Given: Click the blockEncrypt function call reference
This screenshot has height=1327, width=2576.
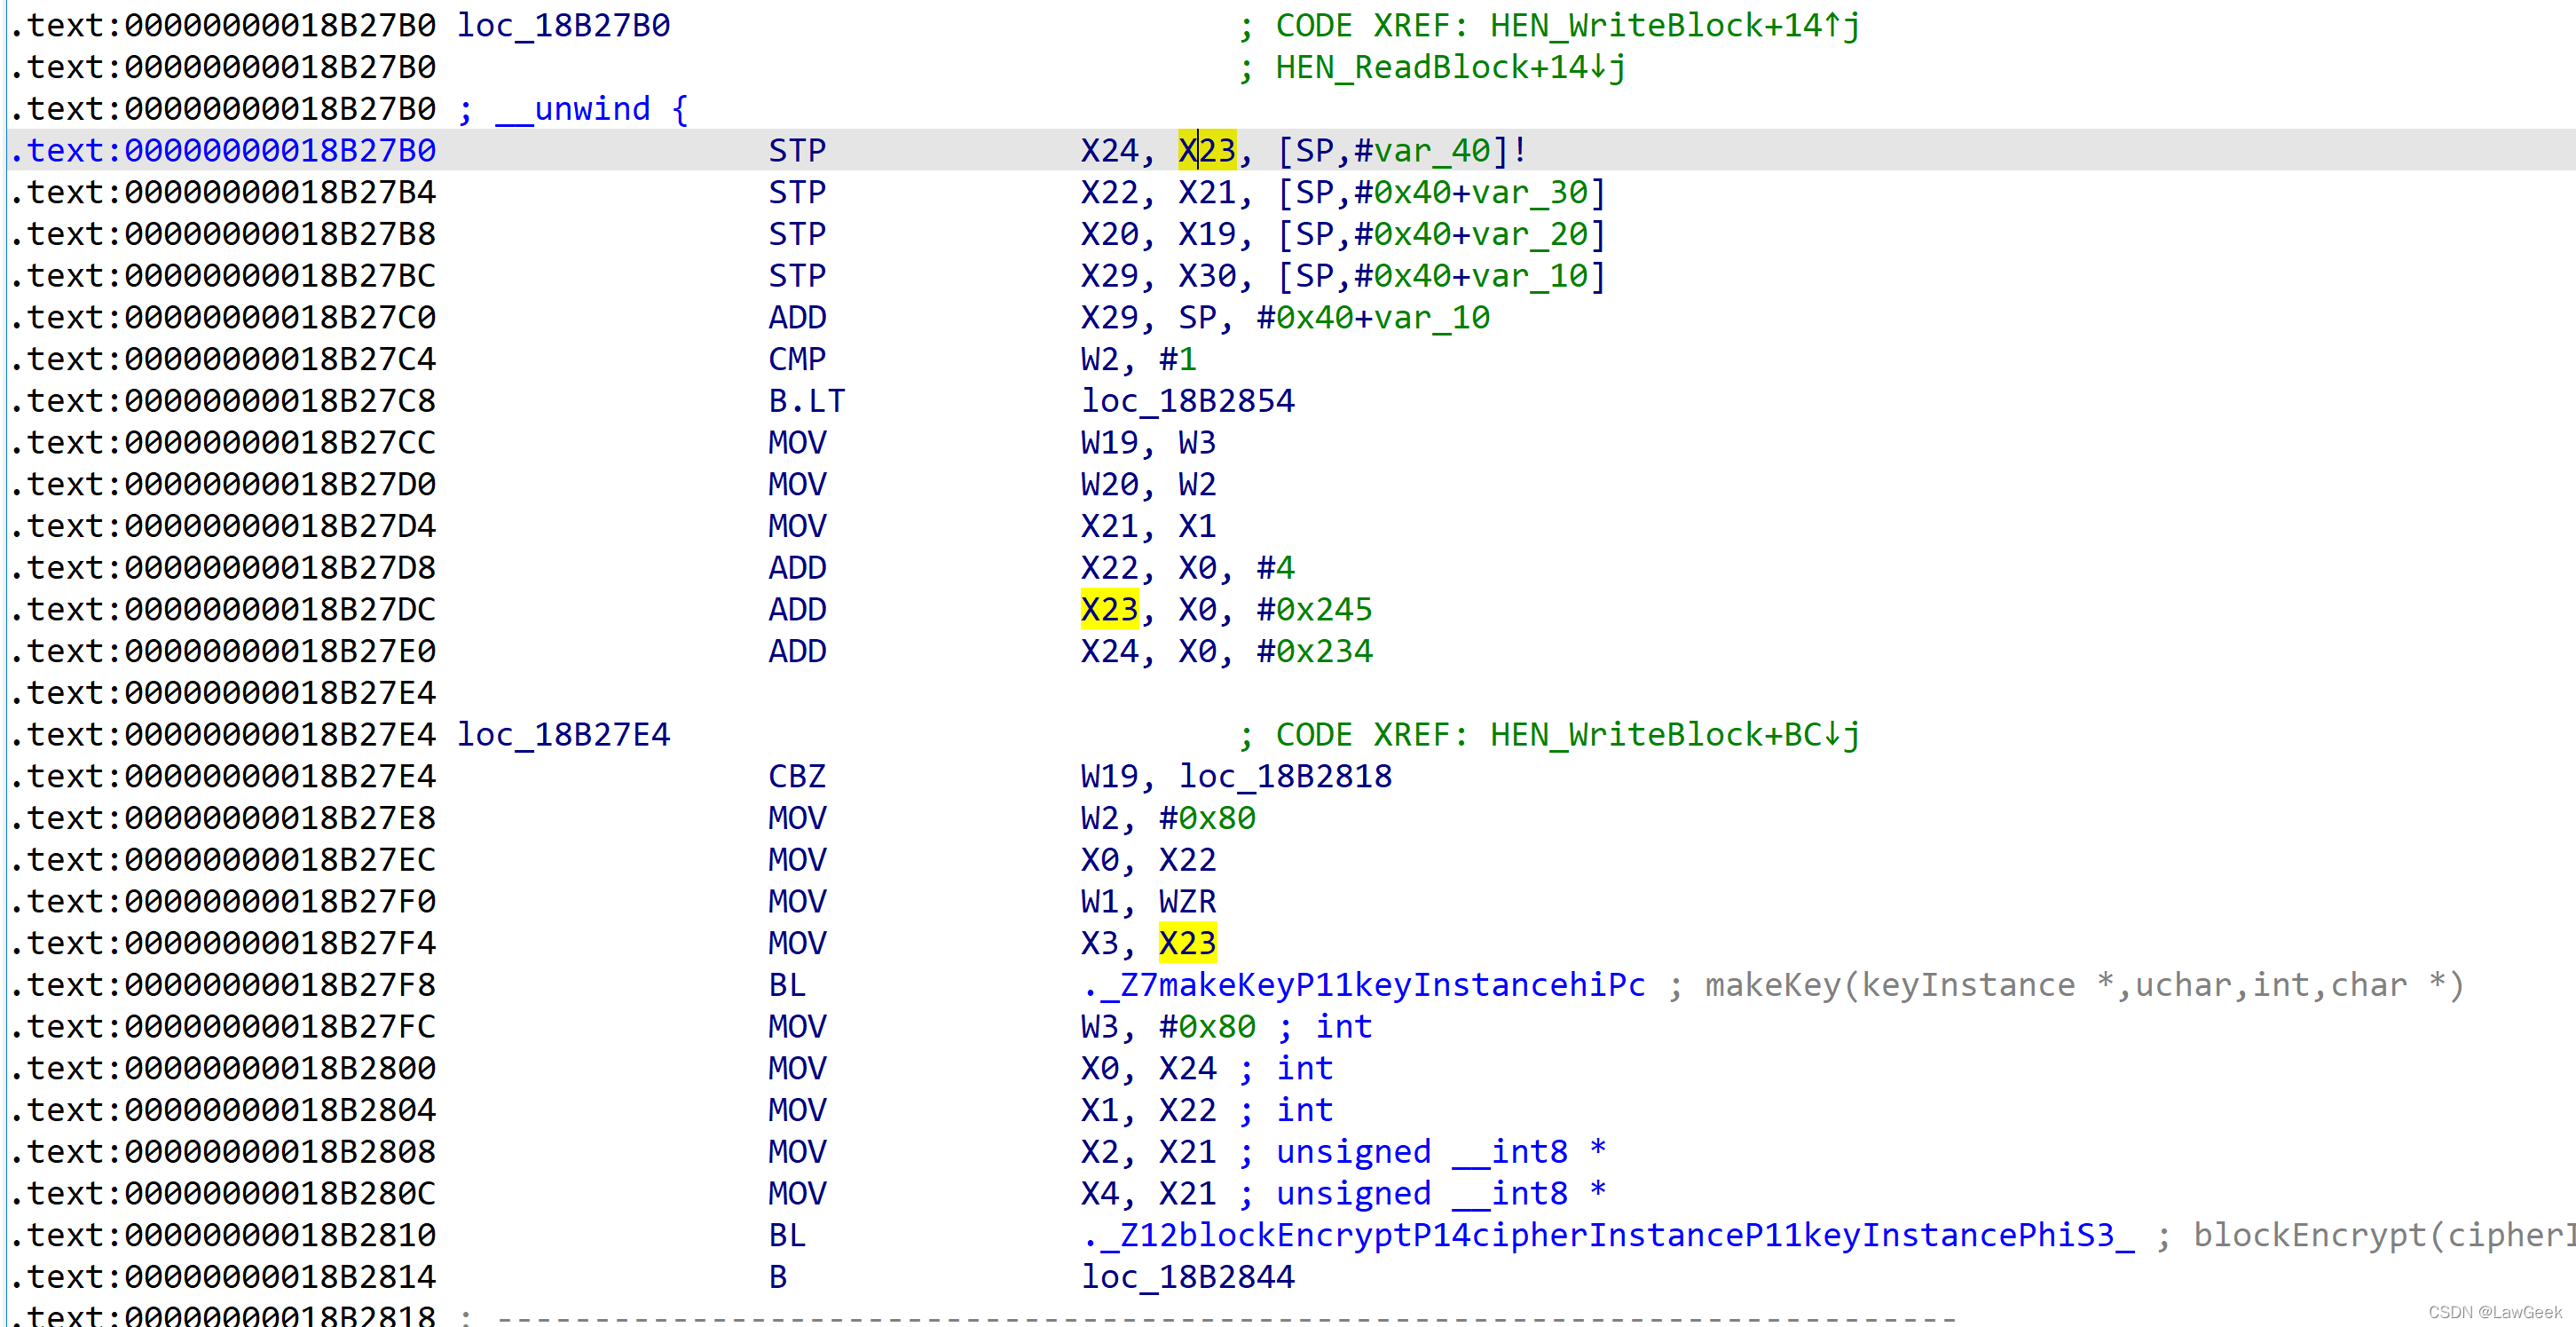Looking at the screenshot, I should click(x=1608, y=1235).
